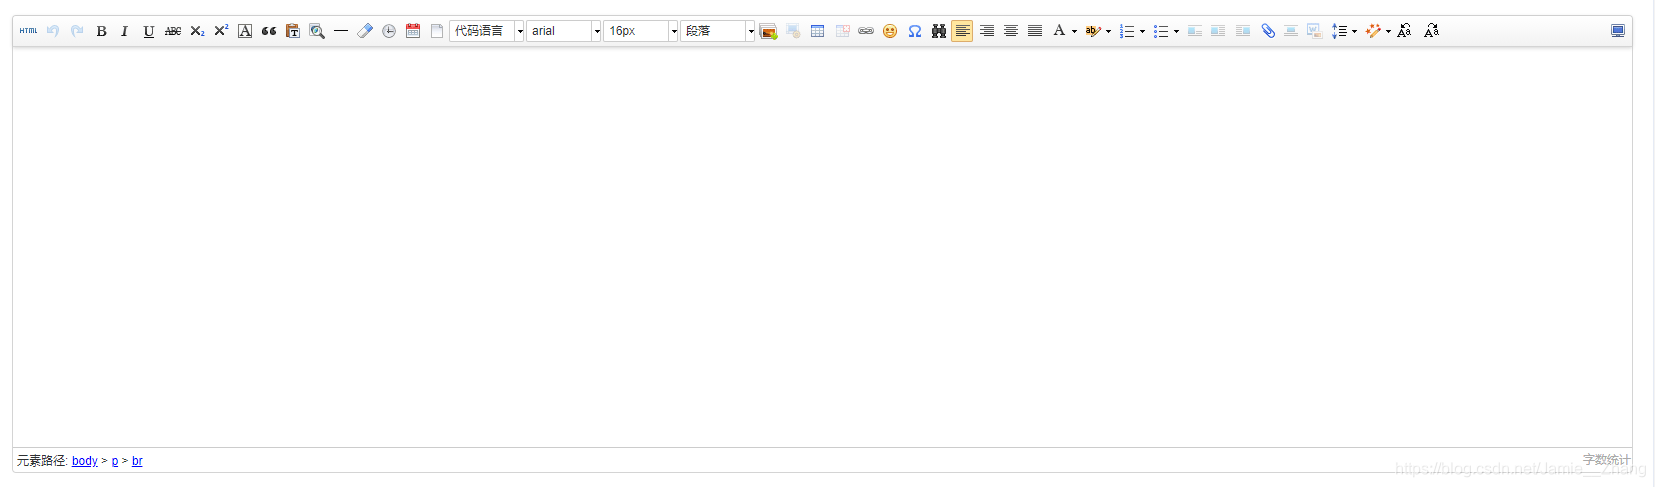Open numbered list style arrow
Screen dimensions: 1655x487
[1143, 31]
